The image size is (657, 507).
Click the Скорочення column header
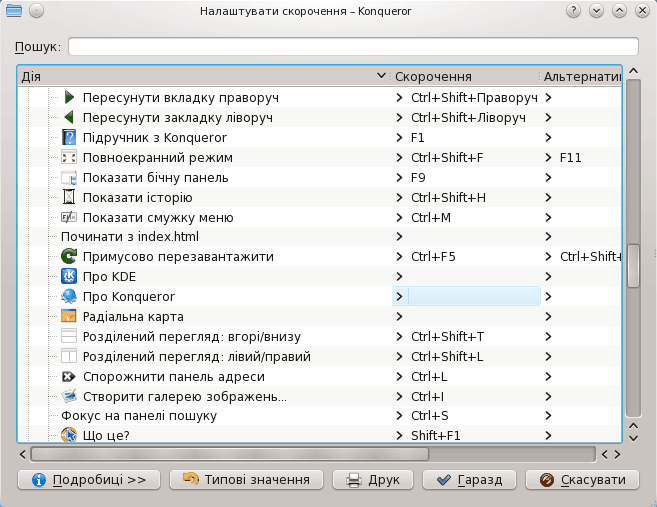[433, 76]
